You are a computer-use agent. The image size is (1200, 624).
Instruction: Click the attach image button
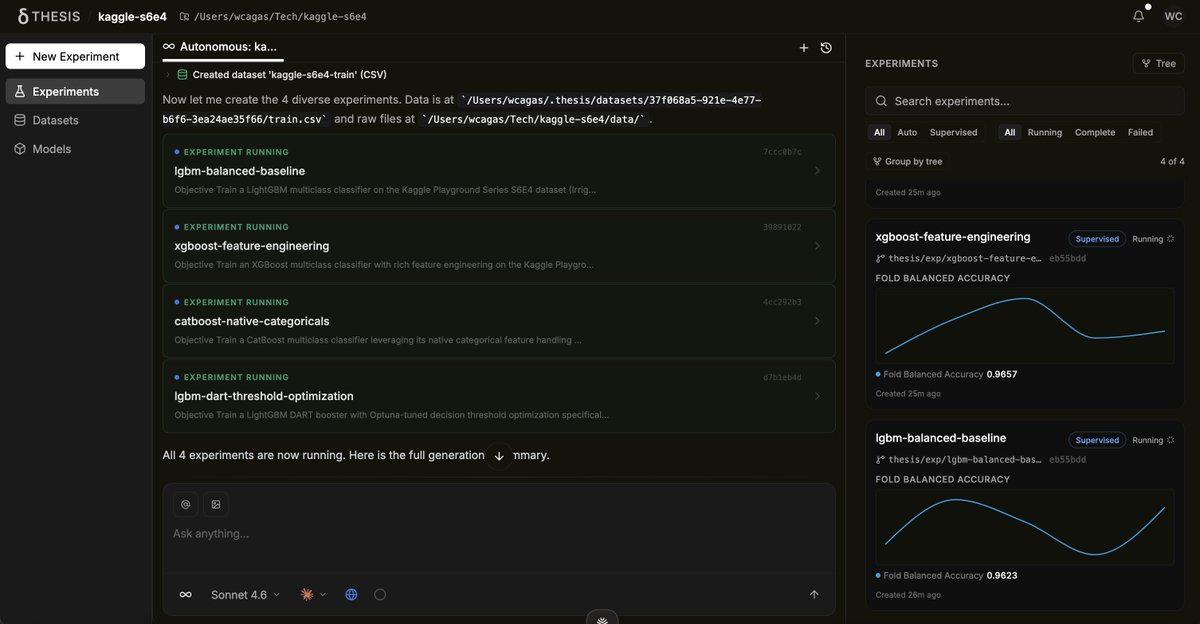coord(216,504)
